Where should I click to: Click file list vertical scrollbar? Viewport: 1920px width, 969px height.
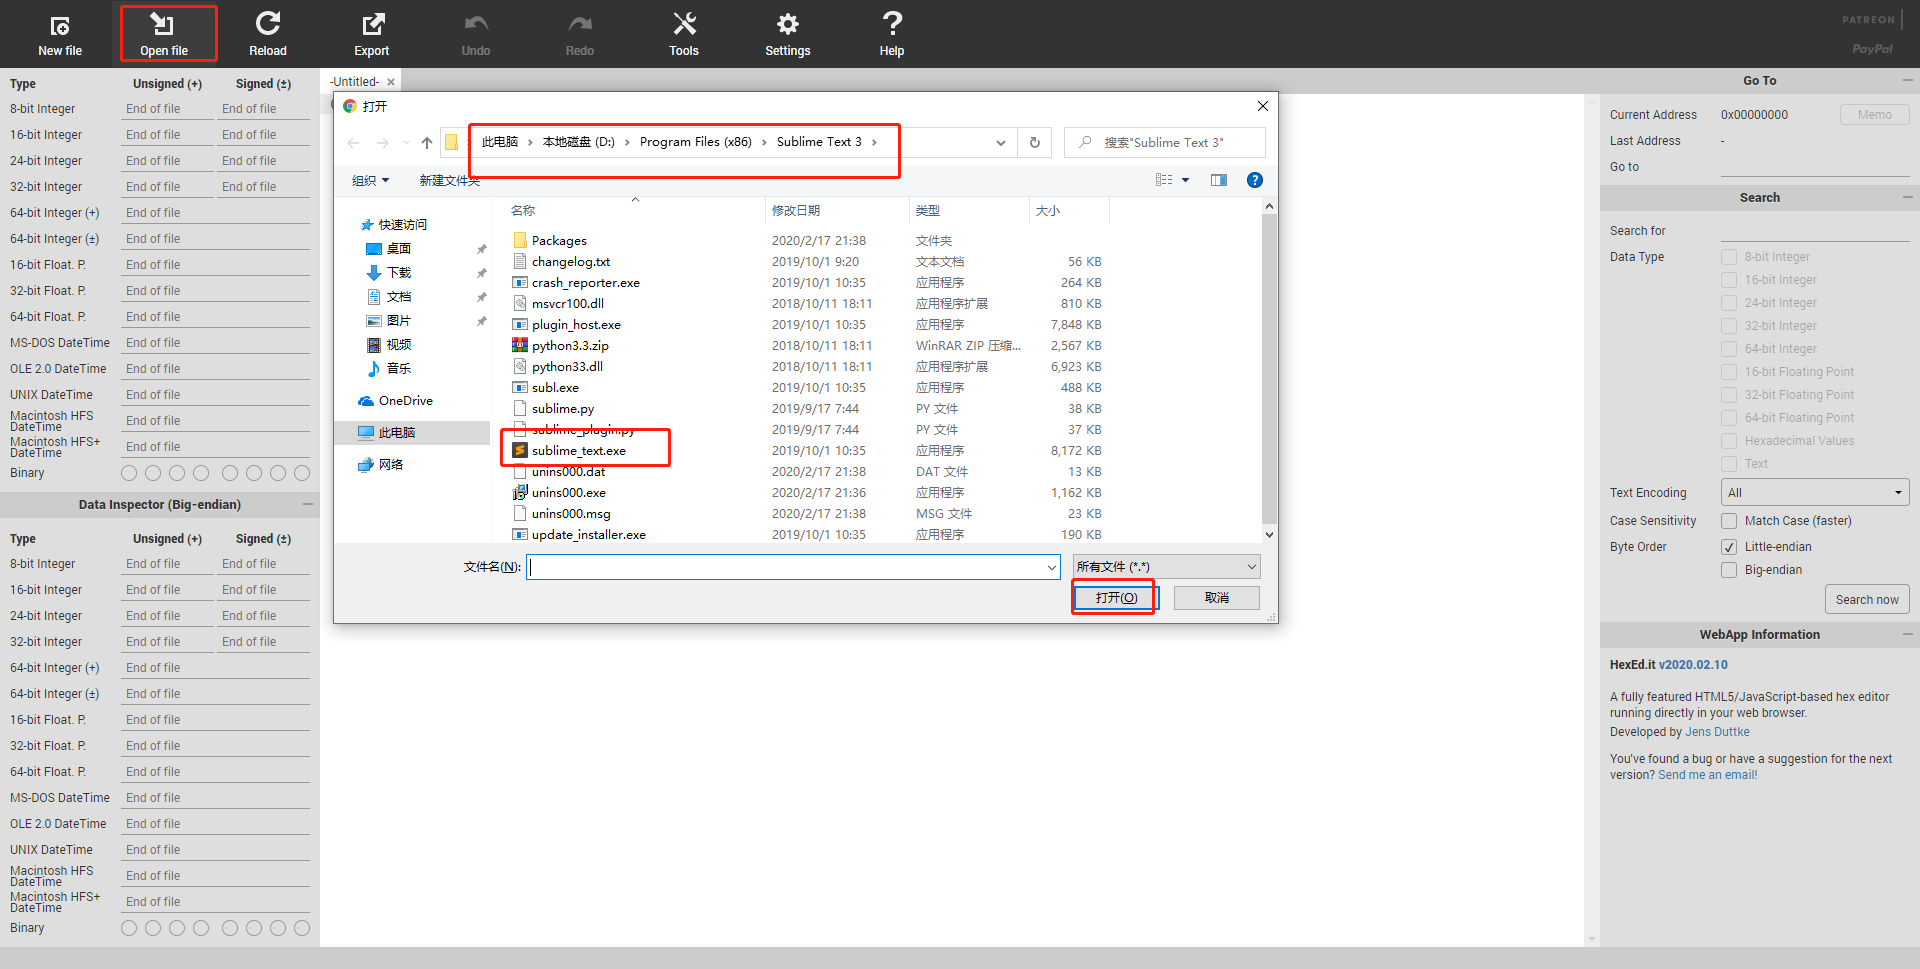[1269, 367]
